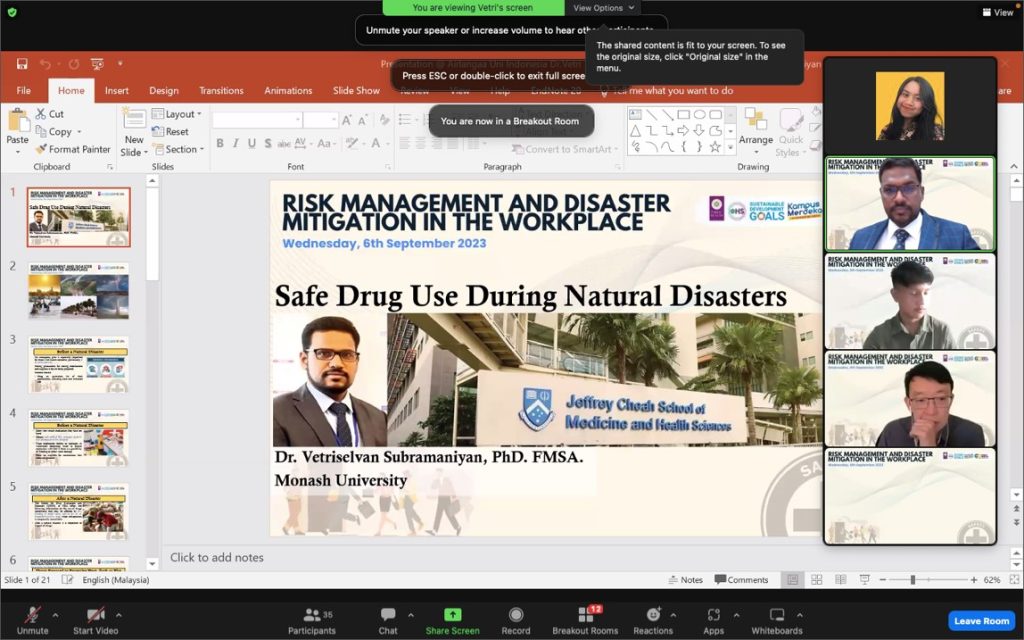Select slide 4 thumbnail
The image size is (1024, 640).
(x=78, y=438)
